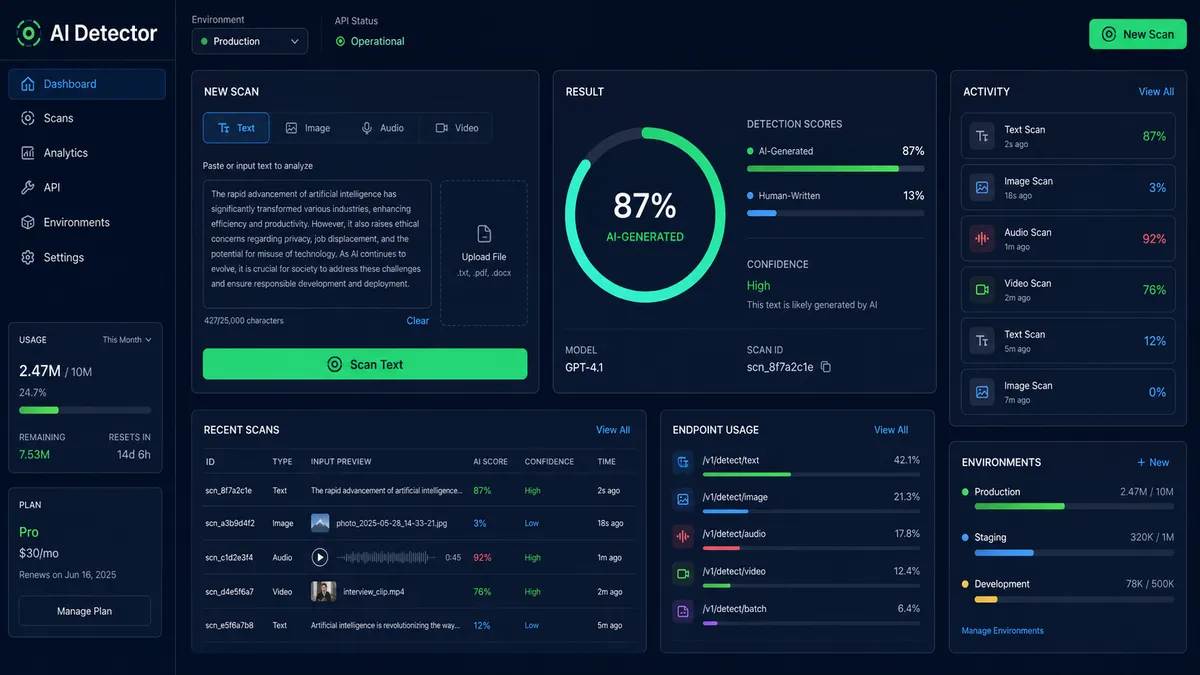
Task: Click the /v1/detect/batch endpoint icon
Action: 683,610
